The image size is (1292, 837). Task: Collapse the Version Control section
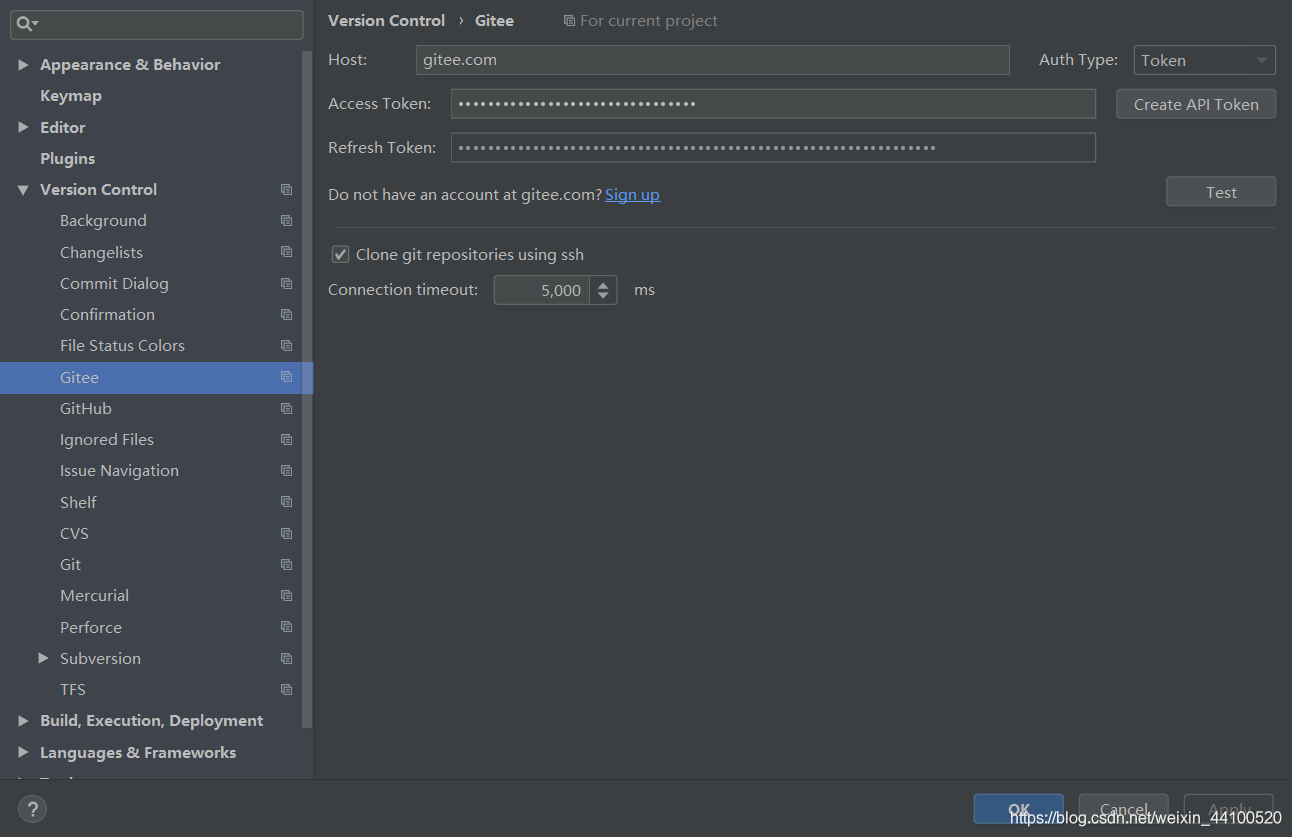click(x=23, y=189)
